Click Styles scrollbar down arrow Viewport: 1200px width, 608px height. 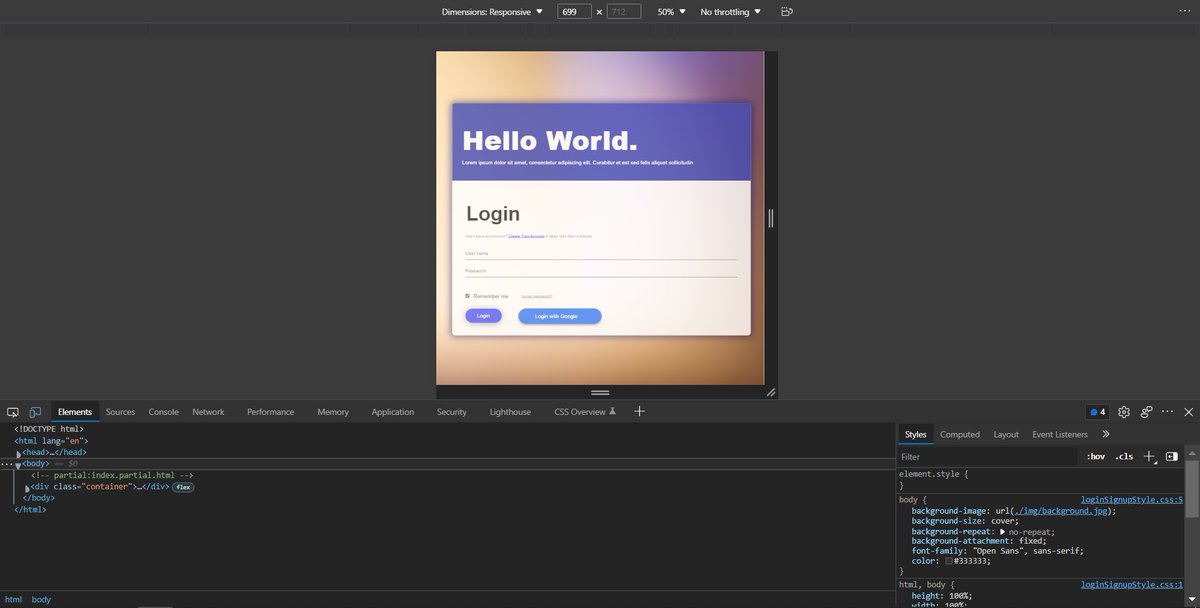1192,601
